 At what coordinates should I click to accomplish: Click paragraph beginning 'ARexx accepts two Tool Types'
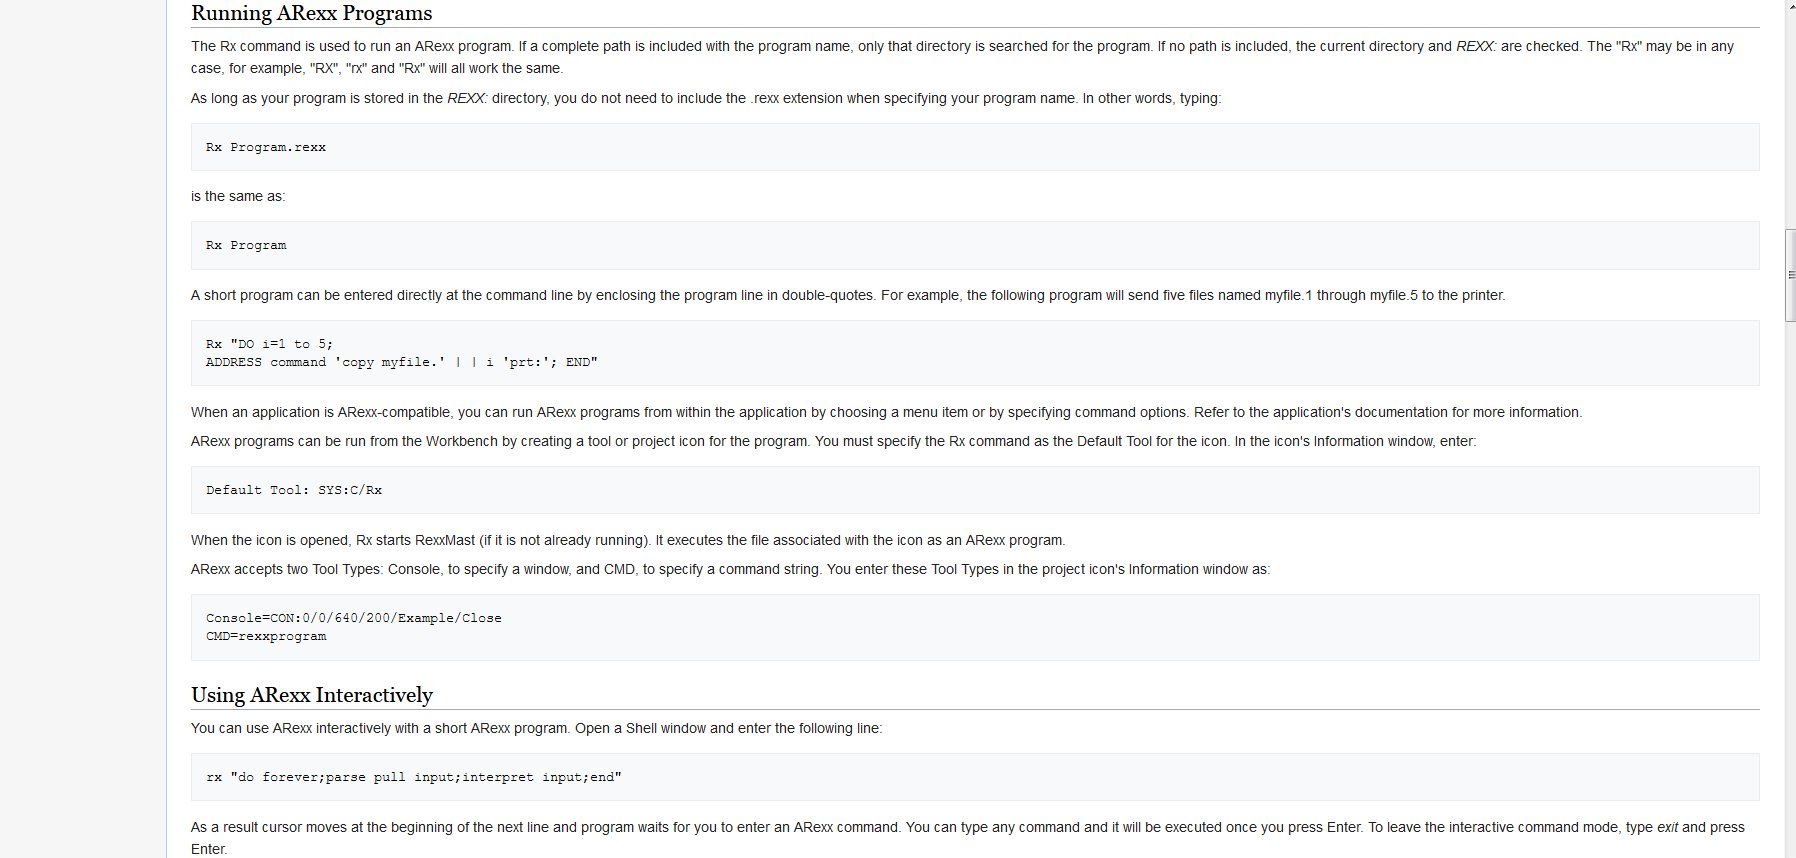click(x=730, y=569)
